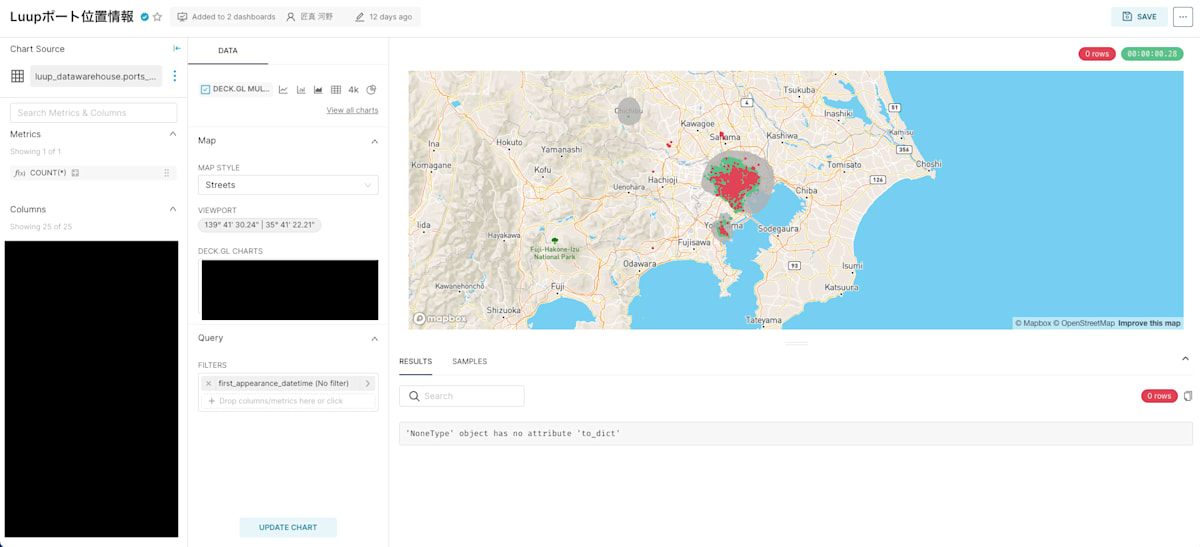Select the bar chart visualization icon
The image size is (1200, 547).
pos(301,90)
